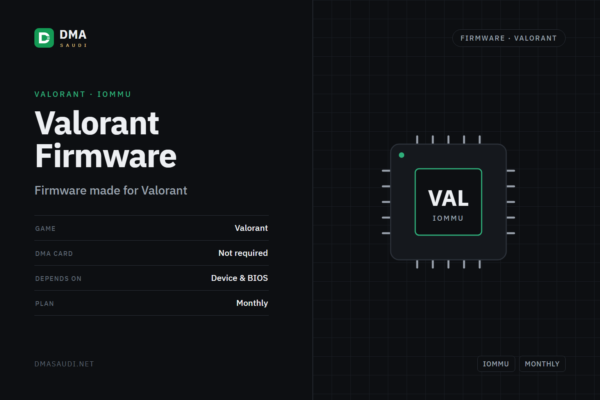The width and height of the screenshot is (600, 400).
Task: Click the GAME row label
Action: pyautogui.click(x=45, y=229)
